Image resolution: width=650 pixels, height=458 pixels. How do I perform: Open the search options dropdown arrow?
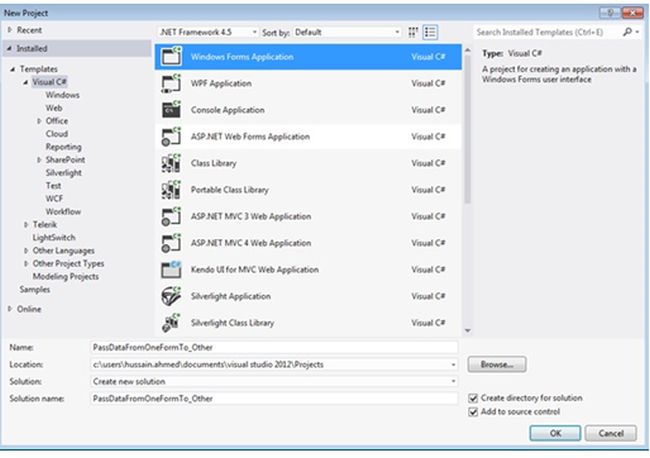pos(638,32)
